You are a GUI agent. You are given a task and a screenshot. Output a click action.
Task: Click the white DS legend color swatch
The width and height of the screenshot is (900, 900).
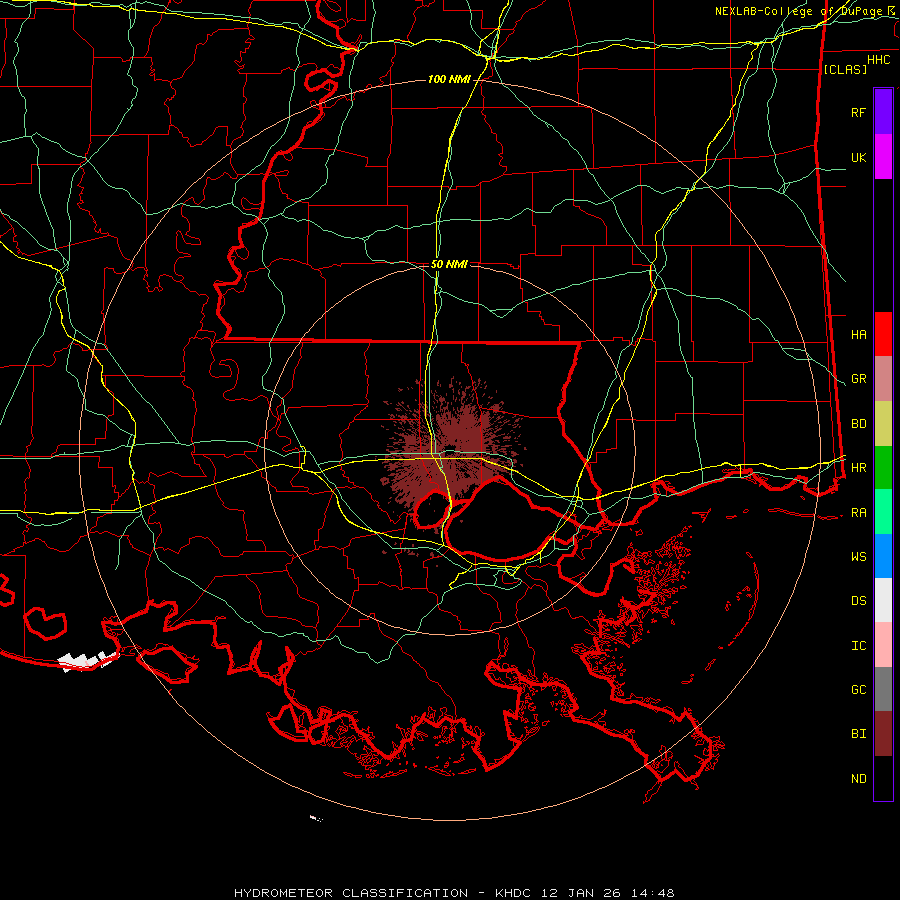tap(883, 600)
